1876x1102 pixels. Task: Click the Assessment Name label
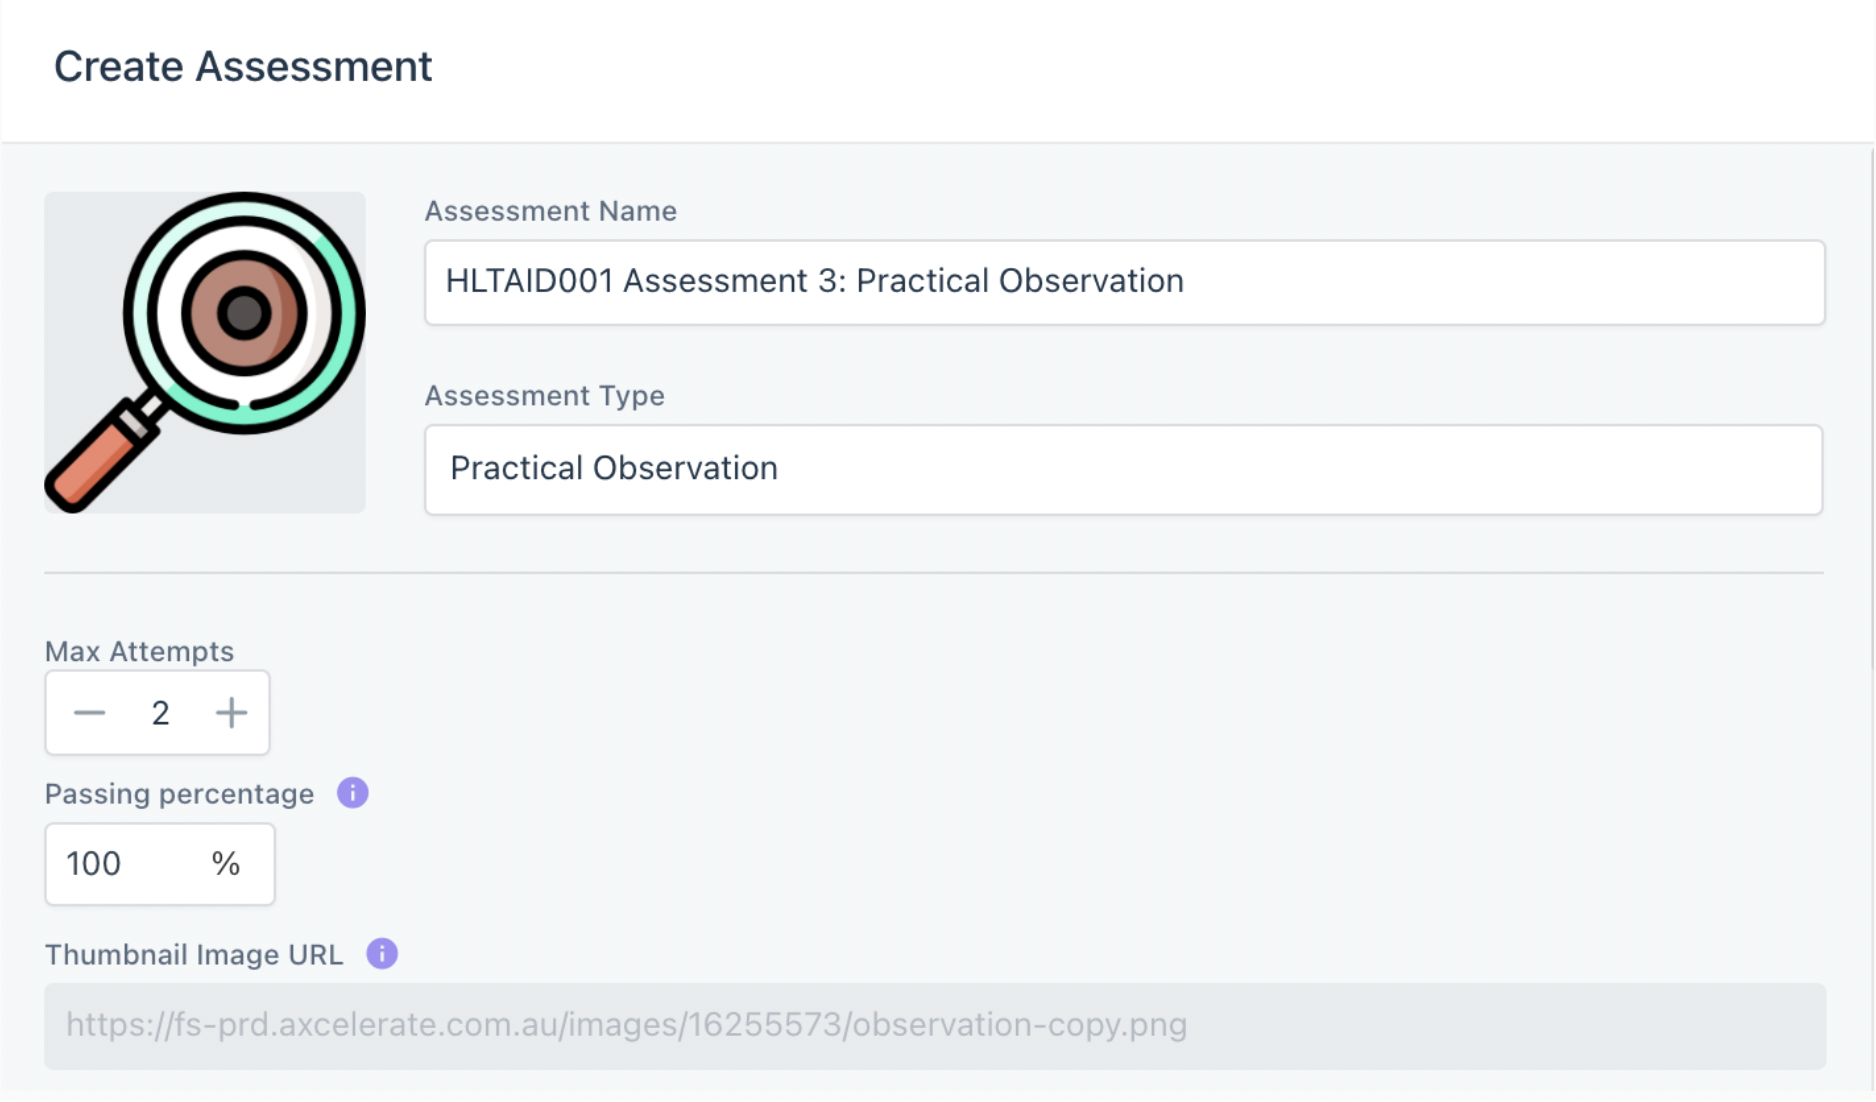(551, 211)
